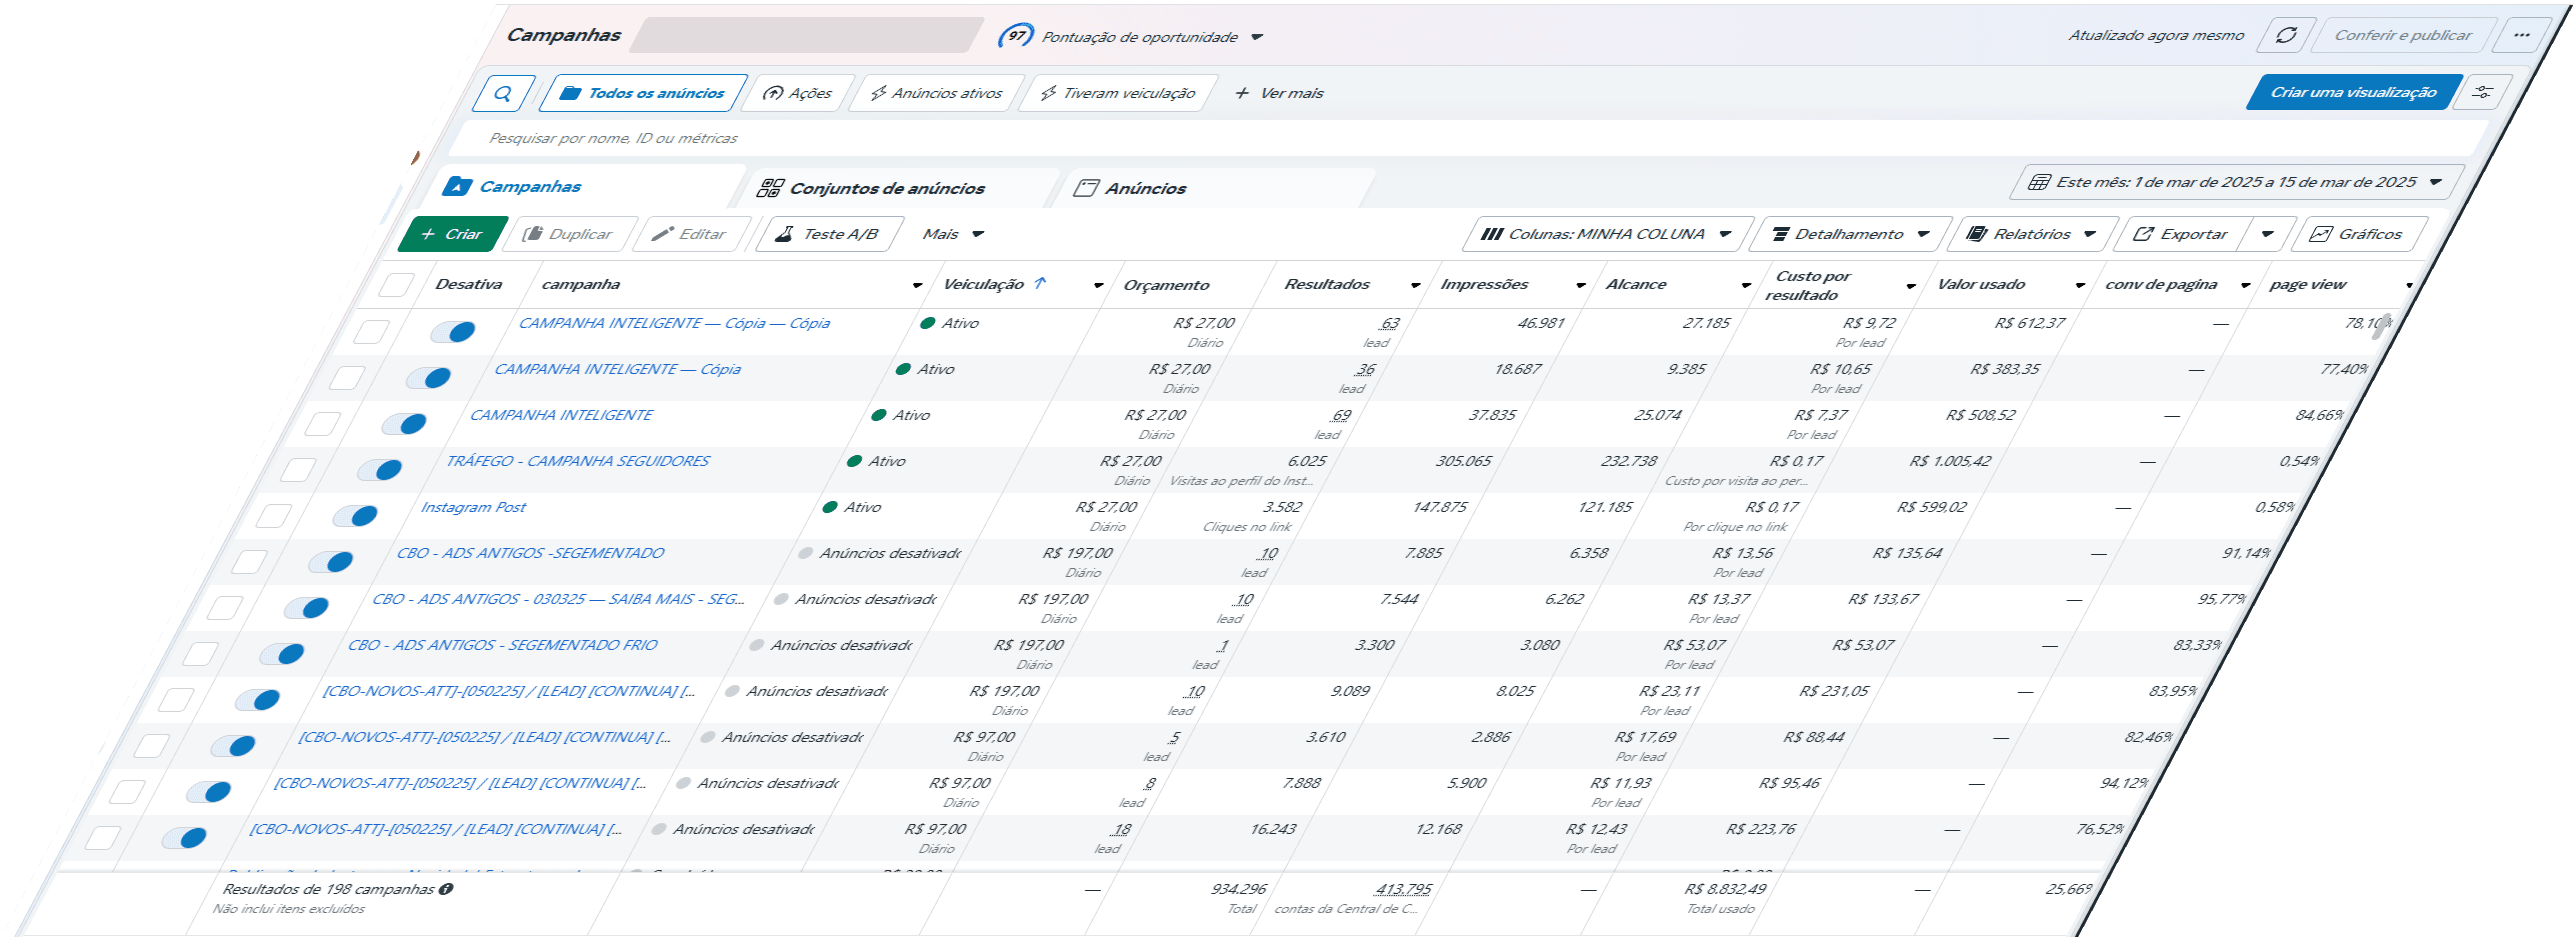The width and height of the screenshot is (2575, 937).
Task: Click the search by name, ID or metrics field
Action: tap(1470, 138)
